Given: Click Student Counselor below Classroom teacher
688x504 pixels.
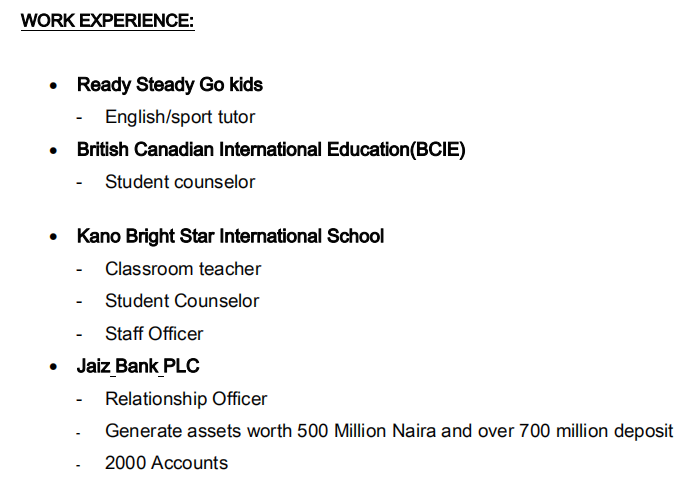Looking at the screenshot, I should 182,301.
